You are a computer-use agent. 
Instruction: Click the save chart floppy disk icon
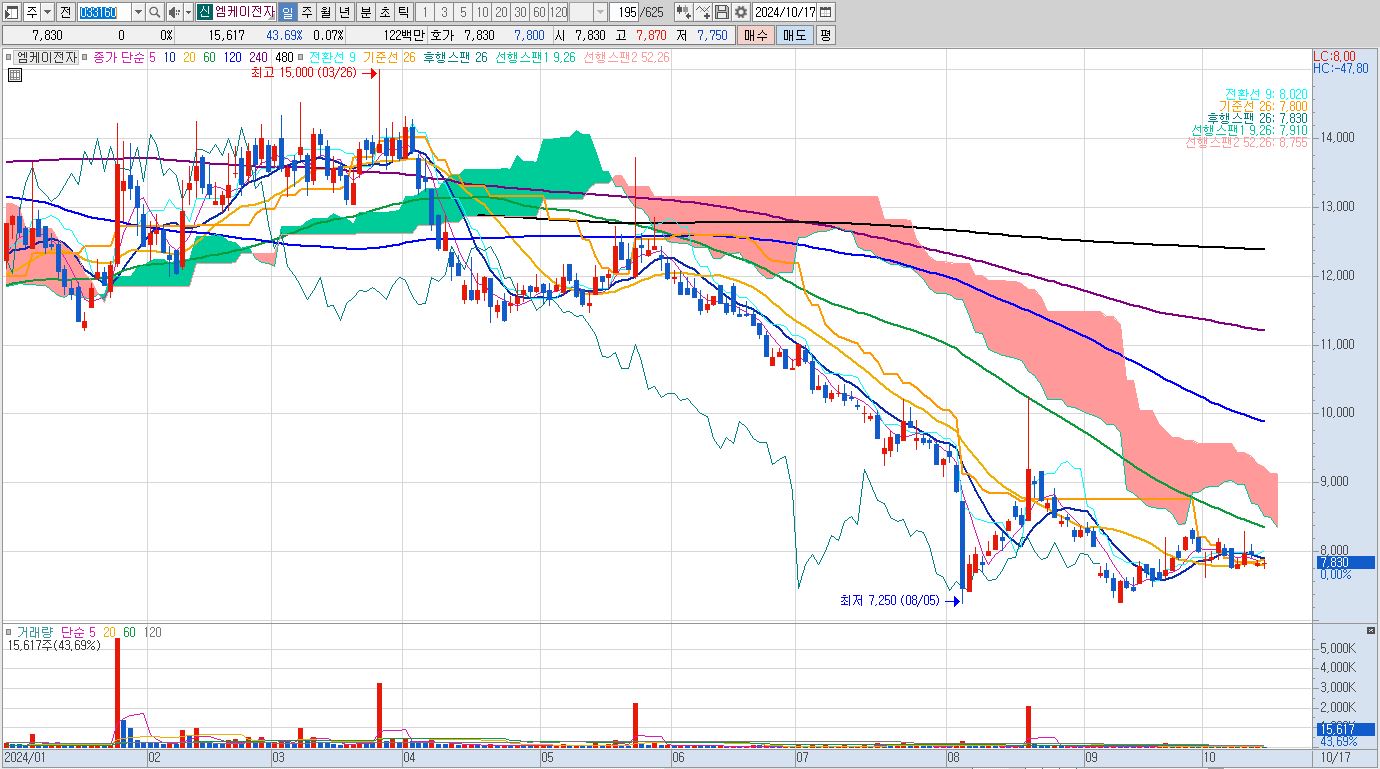point(722,12)
